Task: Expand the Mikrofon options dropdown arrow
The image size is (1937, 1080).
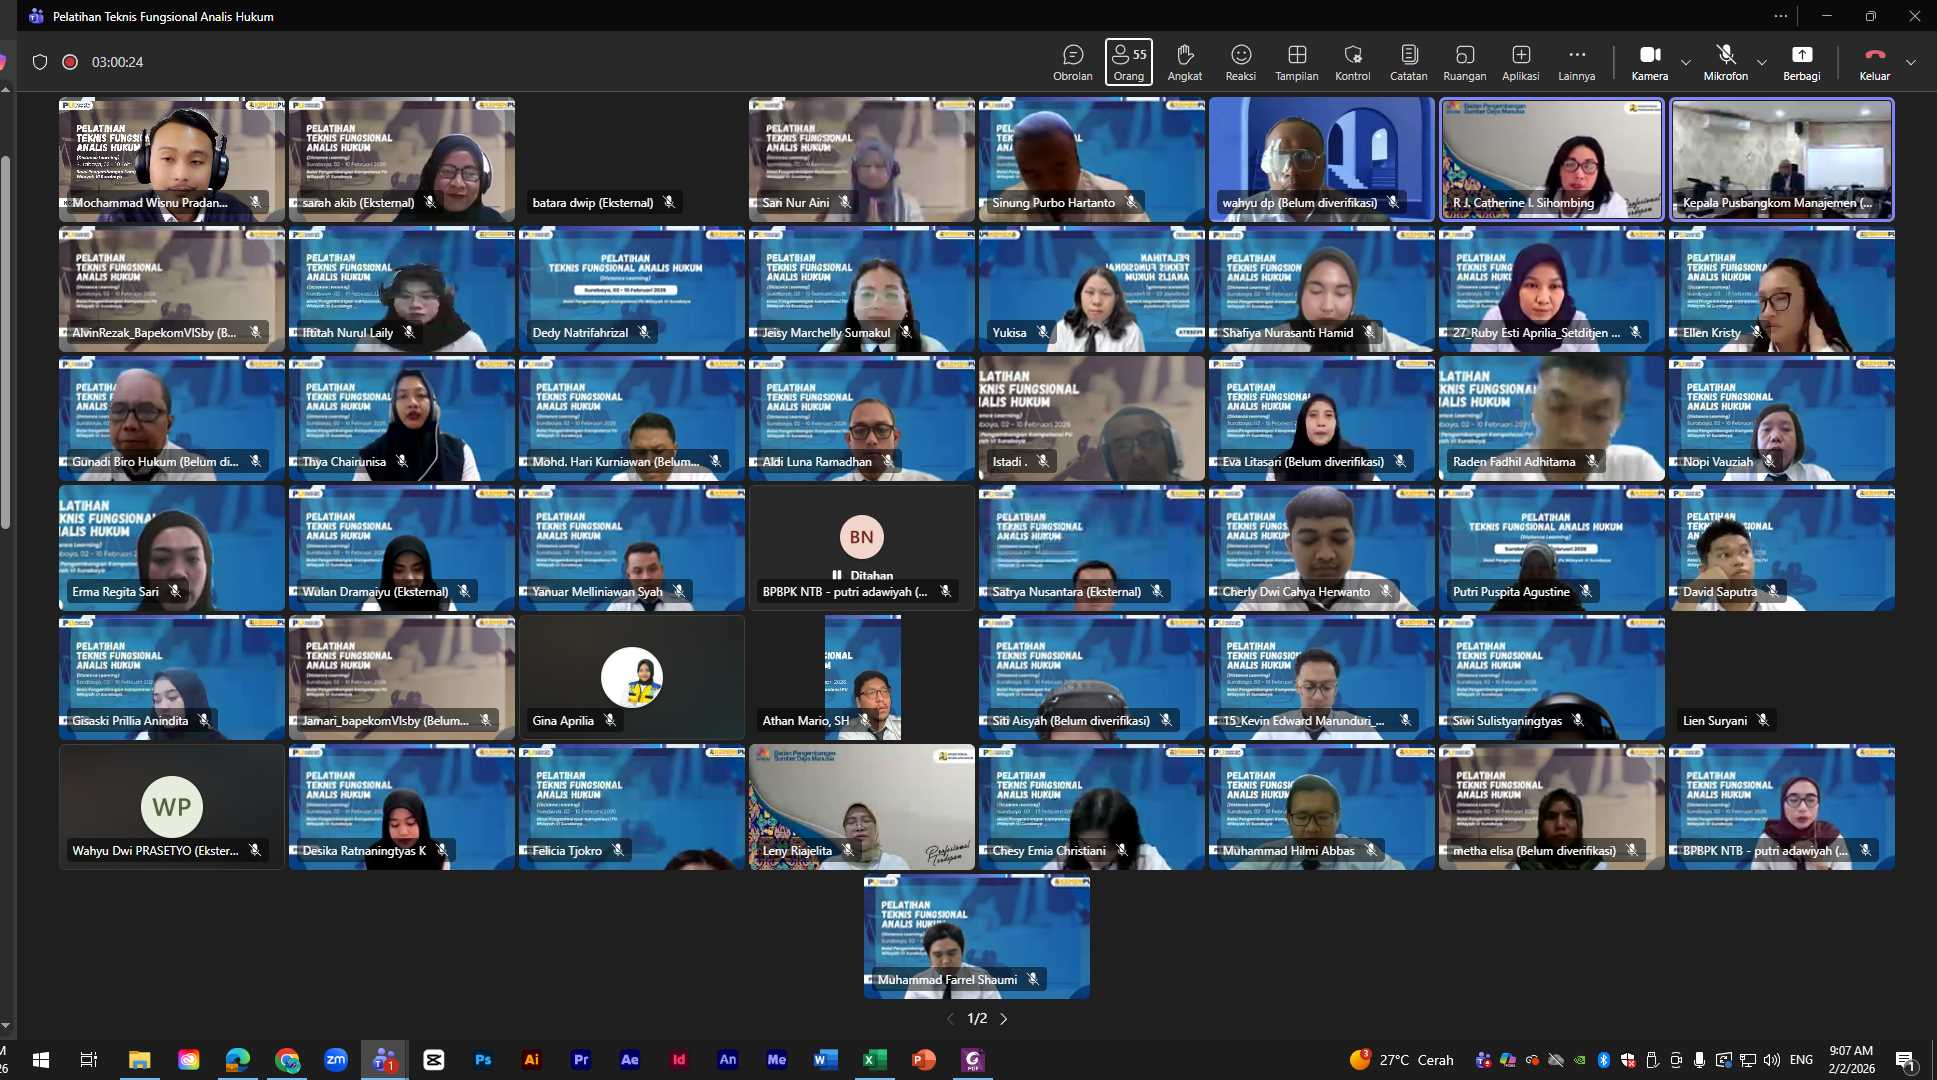Action: [x=1762, y=62]
